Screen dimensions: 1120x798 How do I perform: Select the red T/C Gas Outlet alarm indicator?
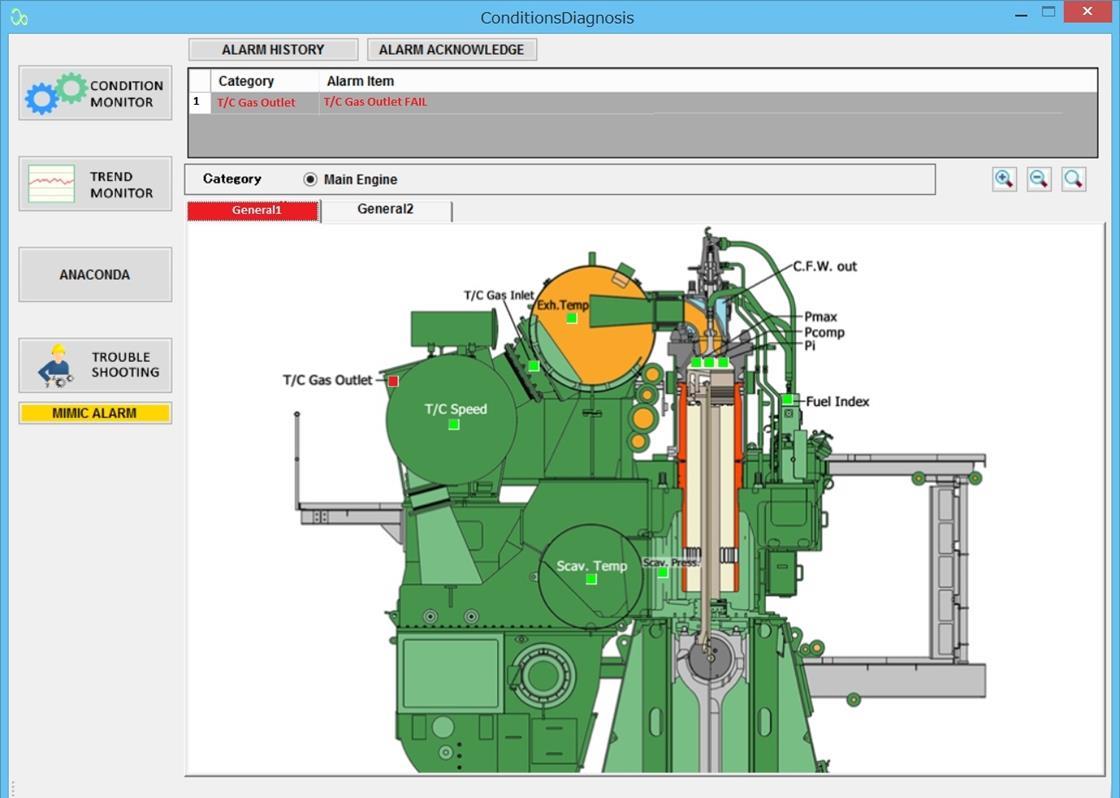click(x=393, y=380)
